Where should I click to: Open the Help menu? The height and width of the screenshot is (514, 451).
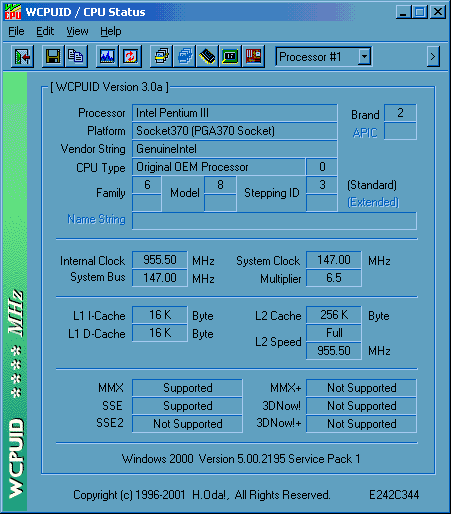(x=111, y=31)
